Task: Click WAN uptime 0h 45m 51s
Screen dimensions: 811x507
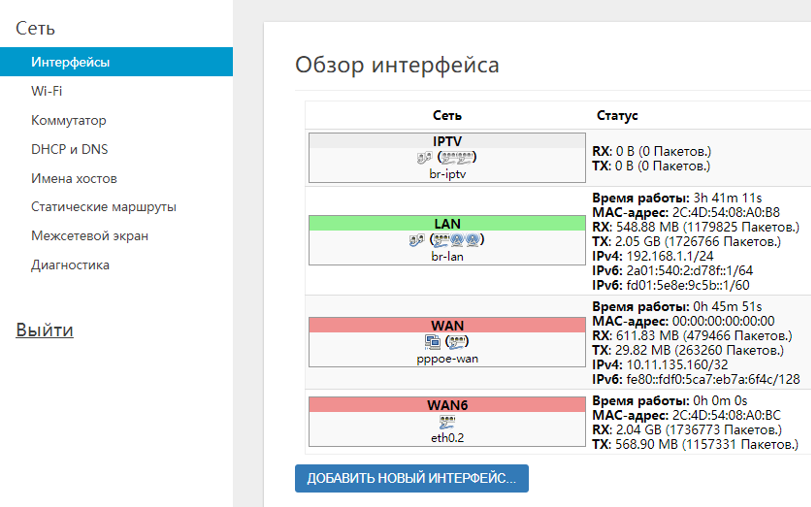Action: [728, 307]
